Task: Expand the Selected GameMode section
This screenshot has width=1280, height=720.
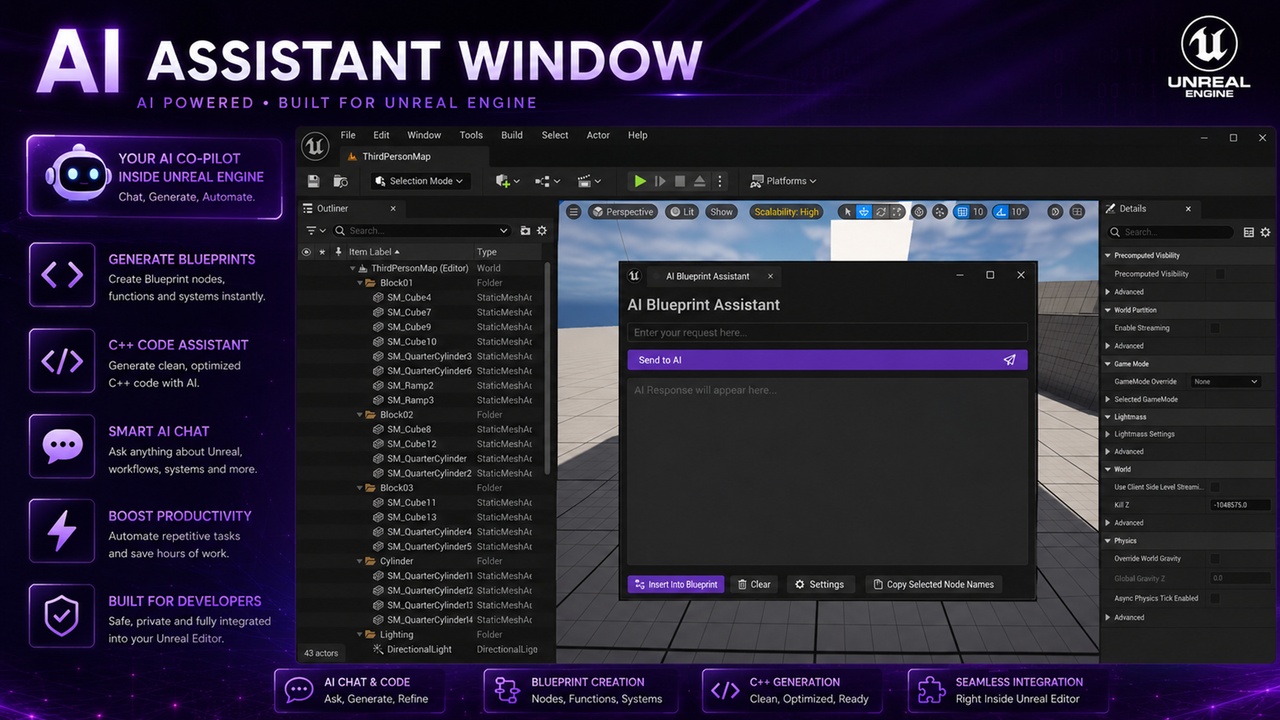Action: (1108, 400)
